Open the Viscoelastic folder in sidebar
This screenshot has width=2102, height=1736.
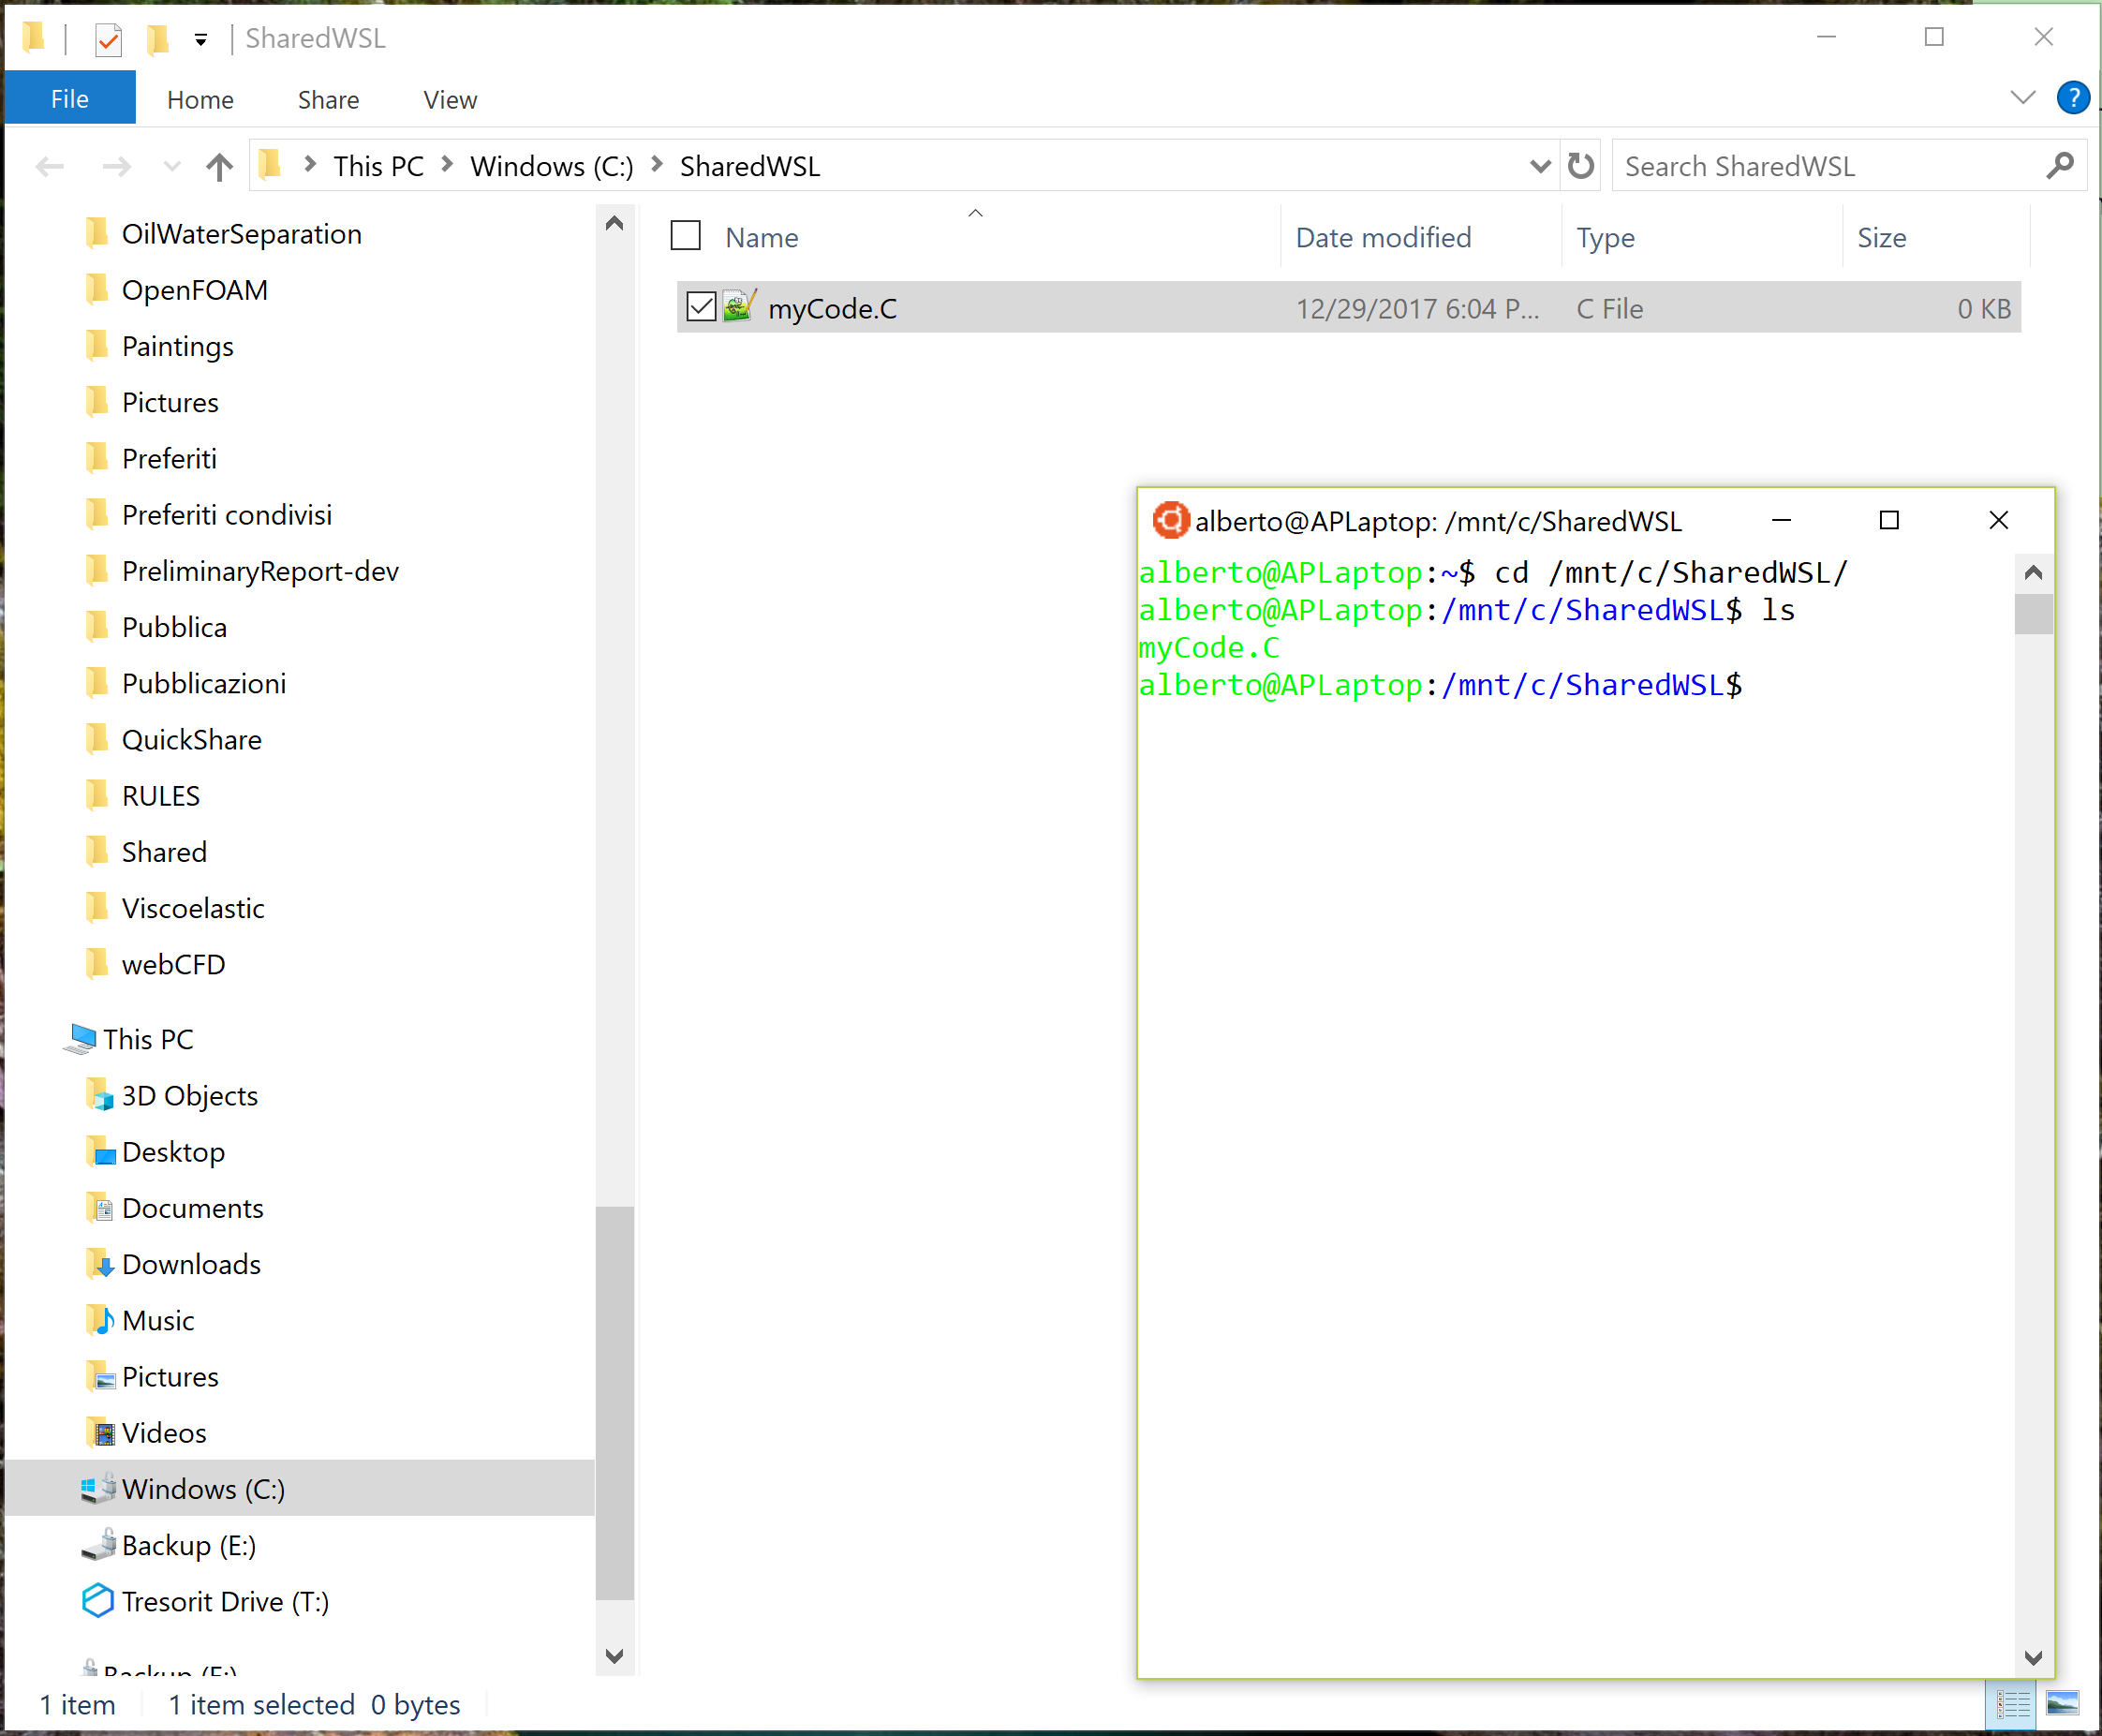click(x=193, y=908)
